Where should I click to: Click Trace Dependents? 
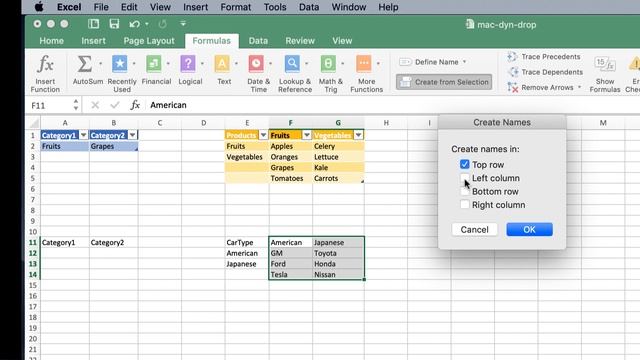pos(545,72)
